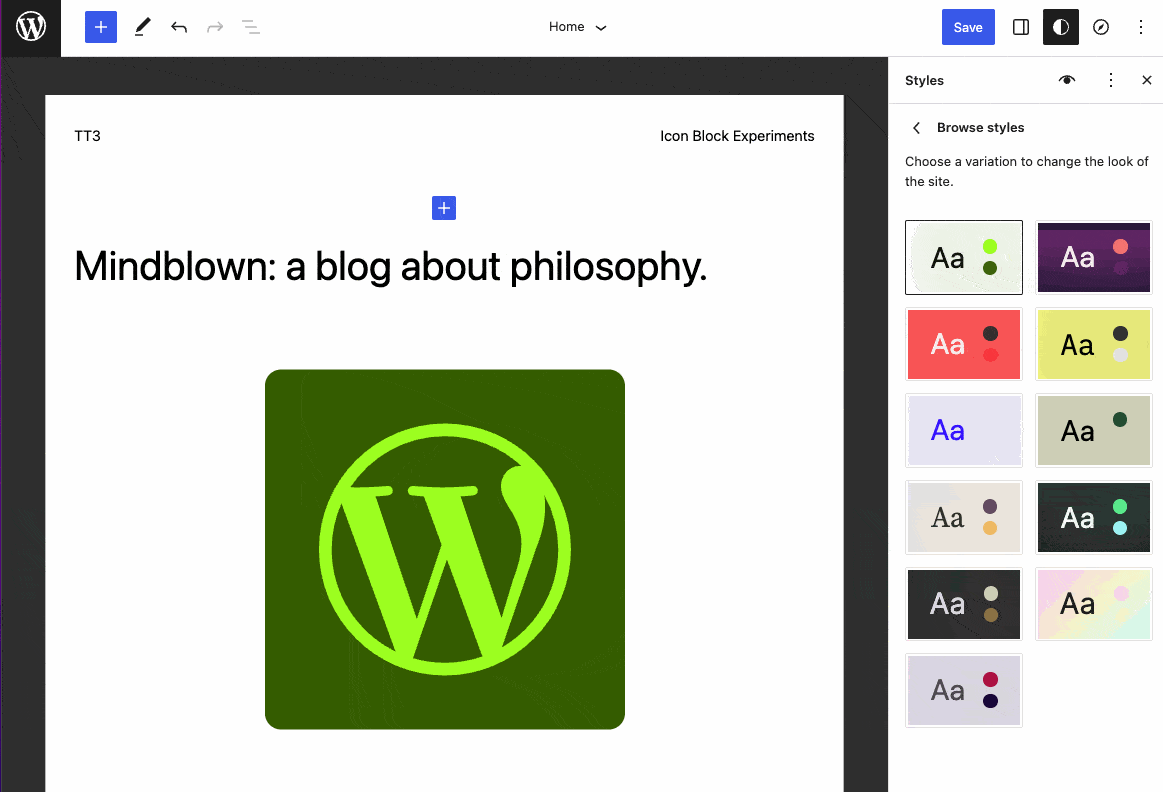The width and height of the screenshot is (1163, 792).
Task: Toggle the Styles half-circle icon
Action: [x=1061, y=28]
